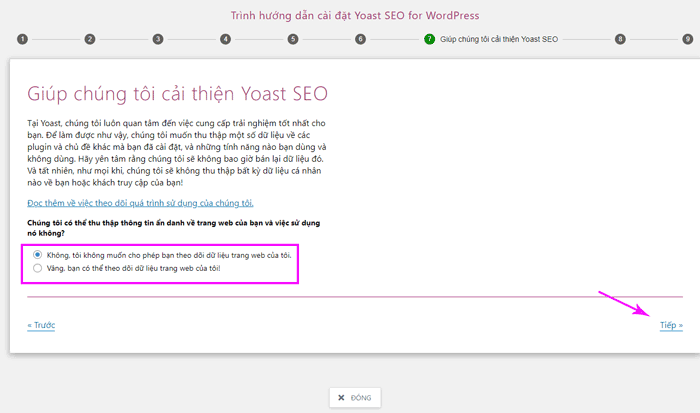
Task: Click the page heading 'Giúp chúng tôi cải thiện Yoast SEO'
Action: pos(177,94)
